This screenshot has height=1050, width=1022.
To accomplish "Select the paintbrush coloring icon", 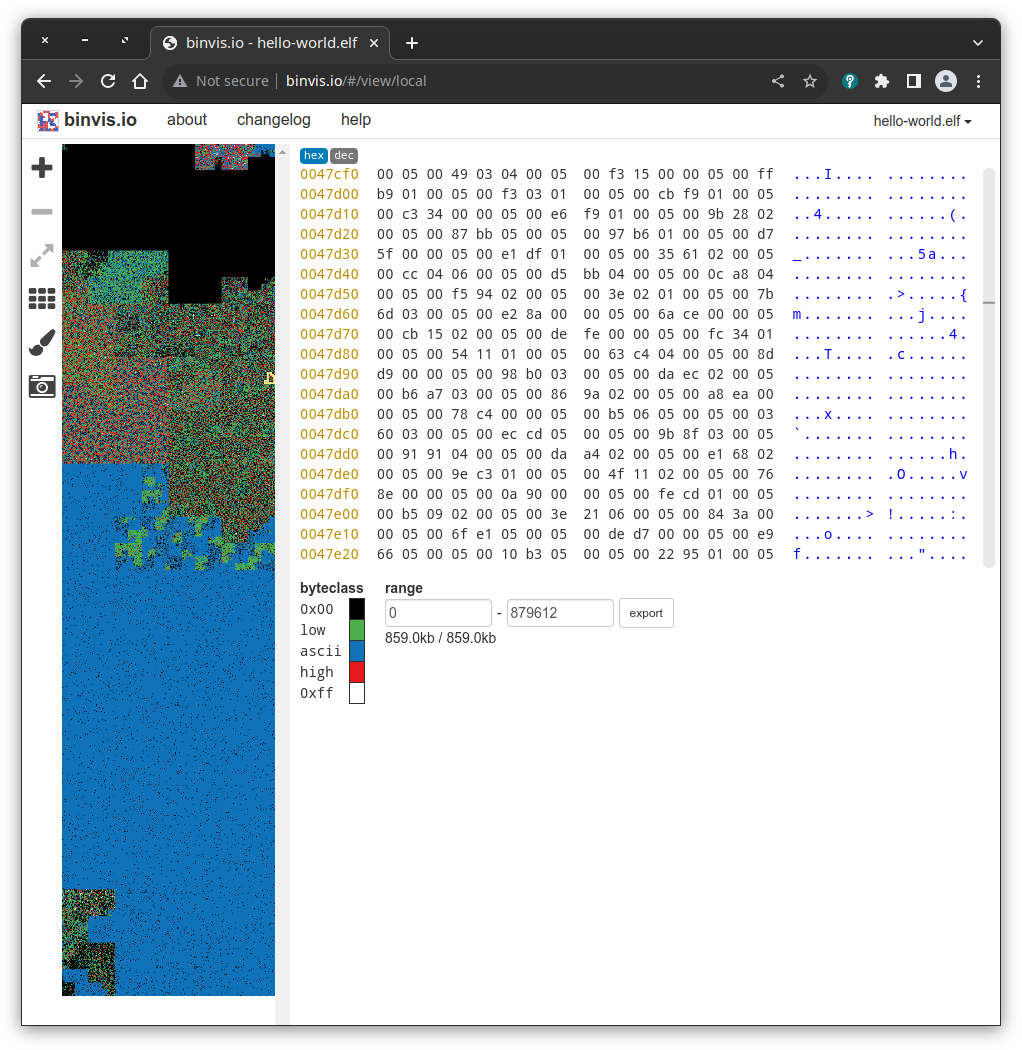I will coord(41,342).
